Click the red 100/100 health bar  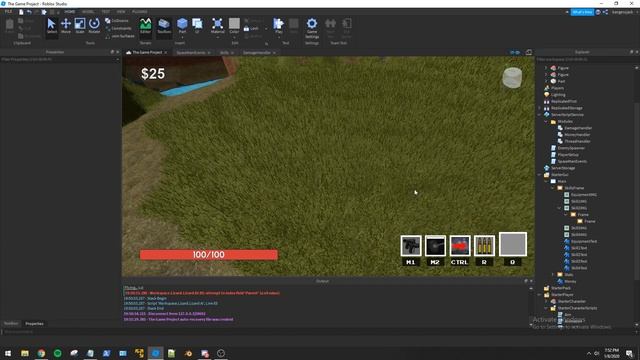click(209, 255)
